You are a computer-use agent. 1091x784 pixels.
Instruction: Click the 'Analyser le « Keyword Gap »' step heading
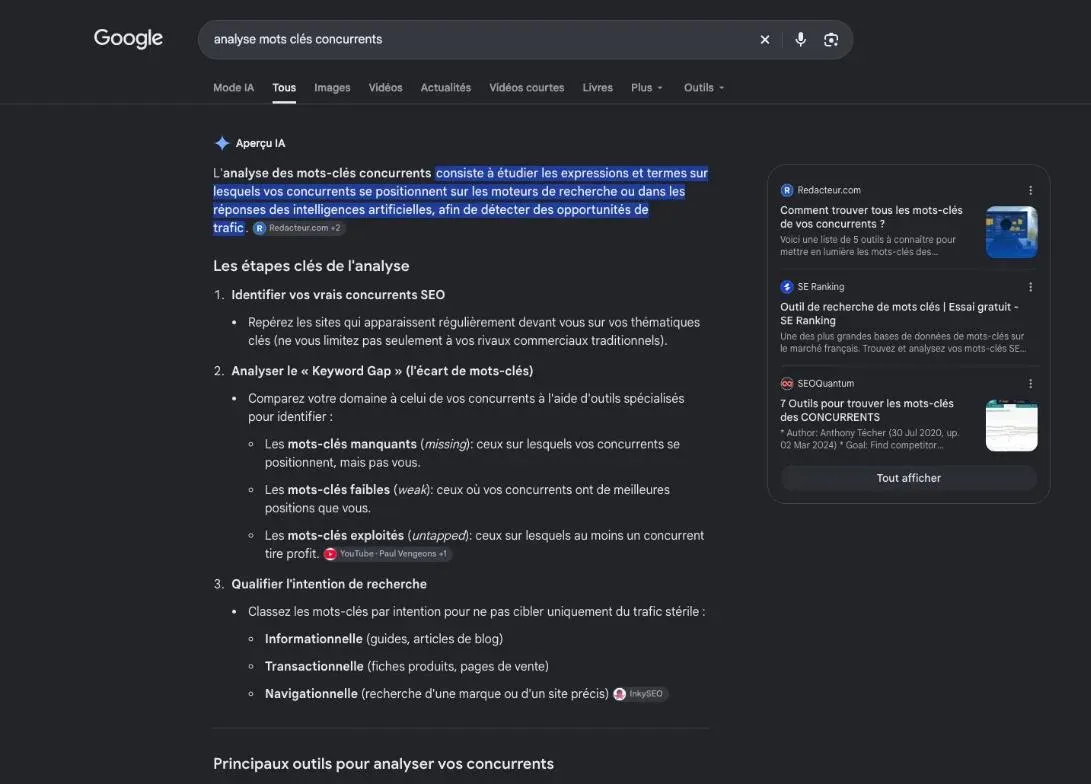(x=382, y=371)
